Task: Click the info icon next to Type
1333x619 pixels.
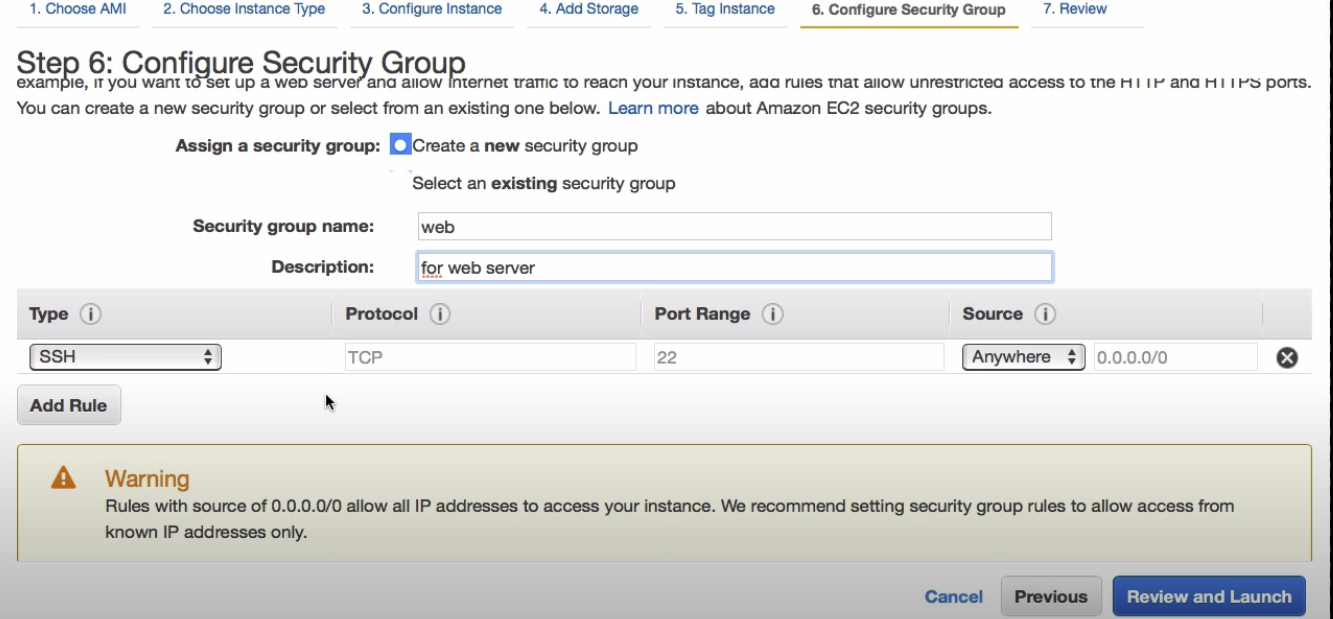Action: [x=90, y=314]
